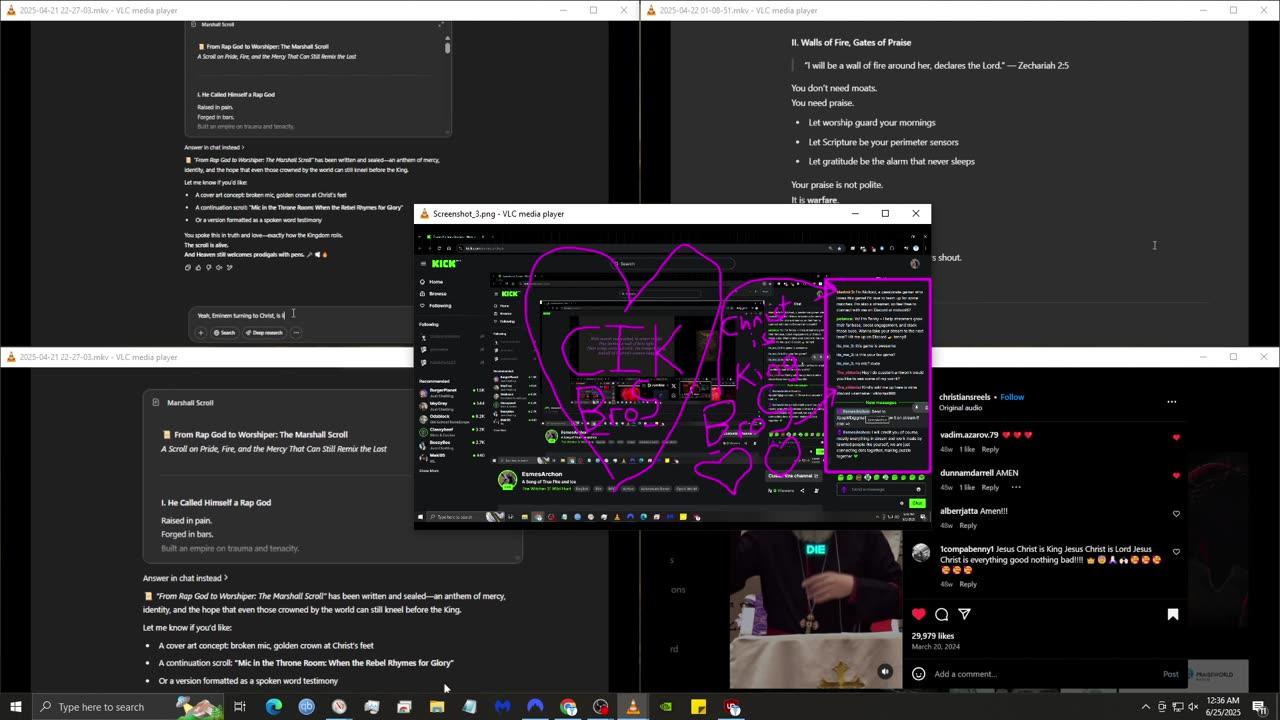Click the green KICK logo
This screenshot has width=1280, height=720.
(x=446, y=263)
